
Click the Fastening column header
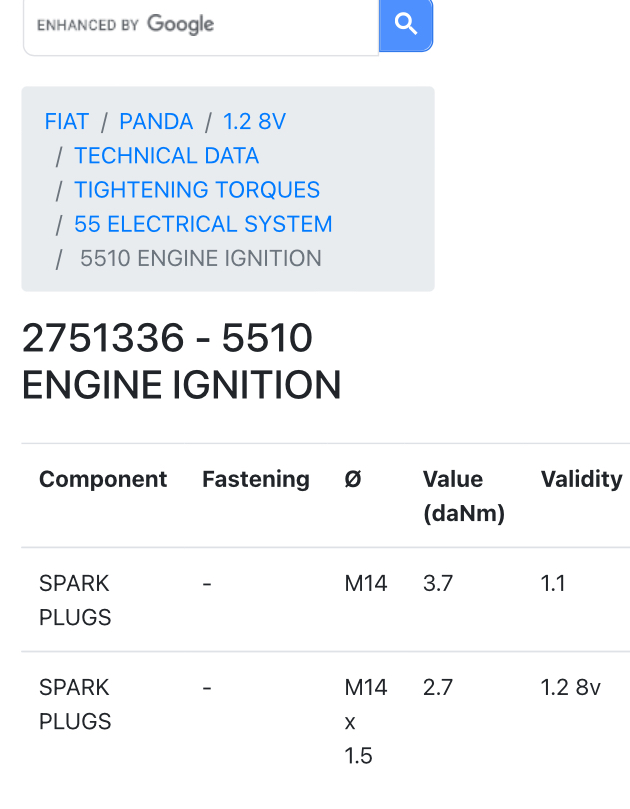[255, 479]
